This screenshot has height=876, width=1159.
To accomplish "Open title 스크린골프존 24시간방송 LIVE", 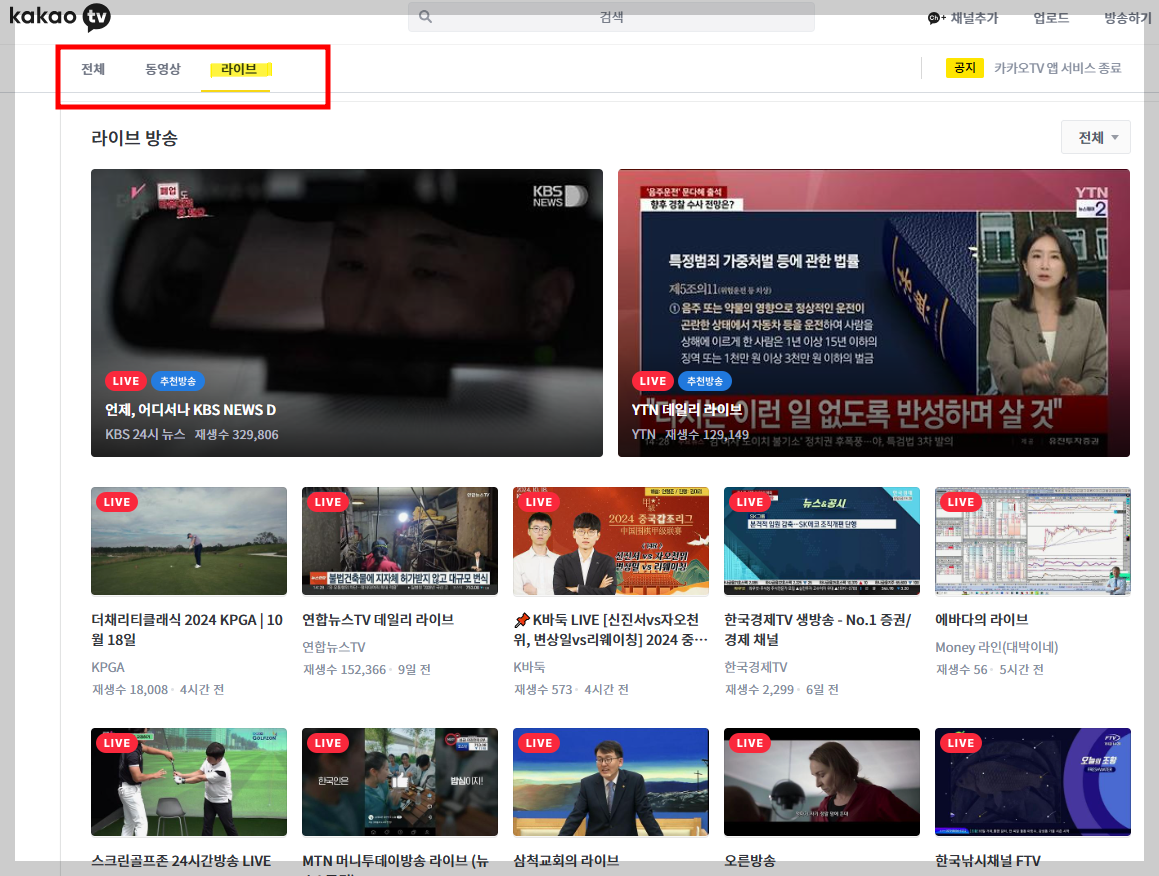I will (181, 860).
